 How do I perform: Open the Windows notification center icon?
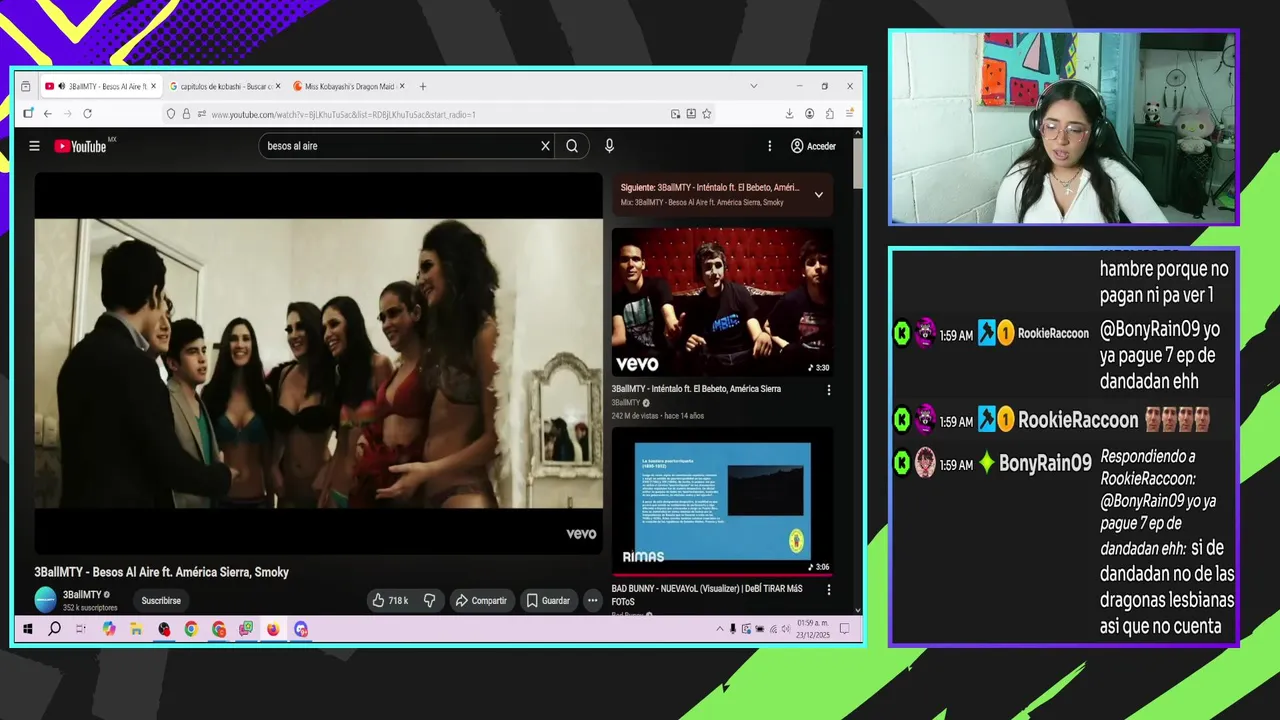[x=845, y=629]
